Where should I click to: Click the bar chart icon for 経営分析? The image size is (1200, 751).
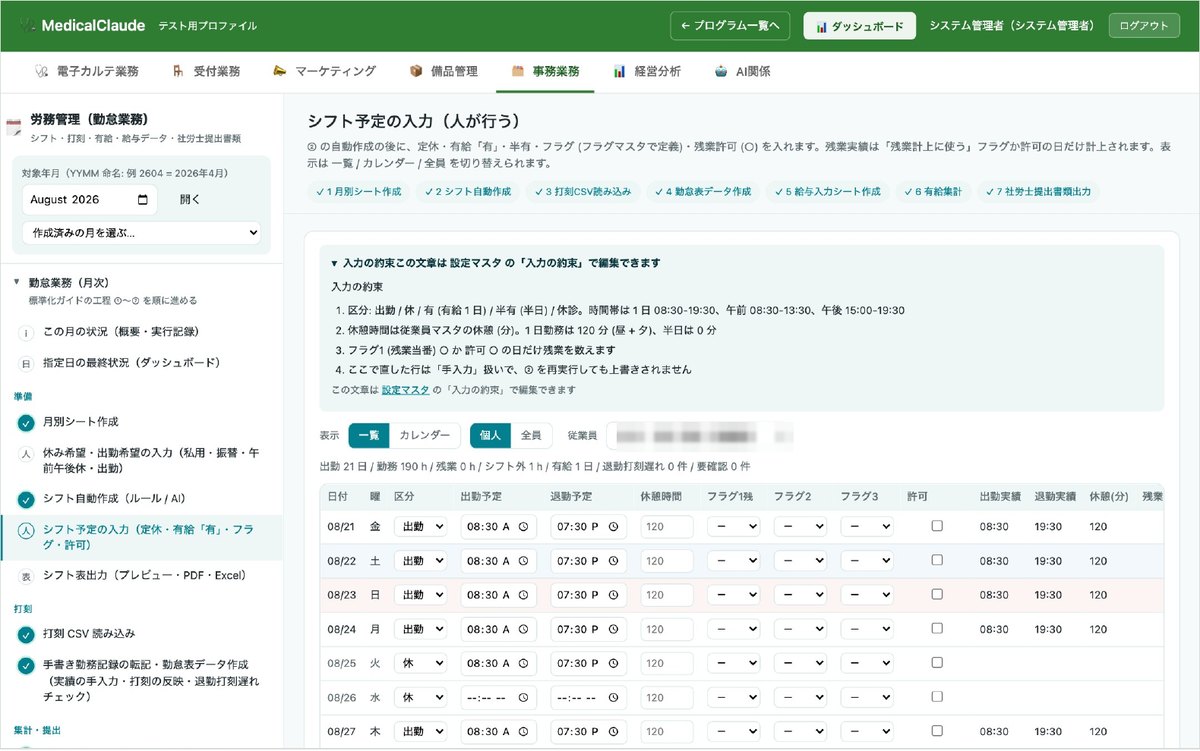pos(620,72)
